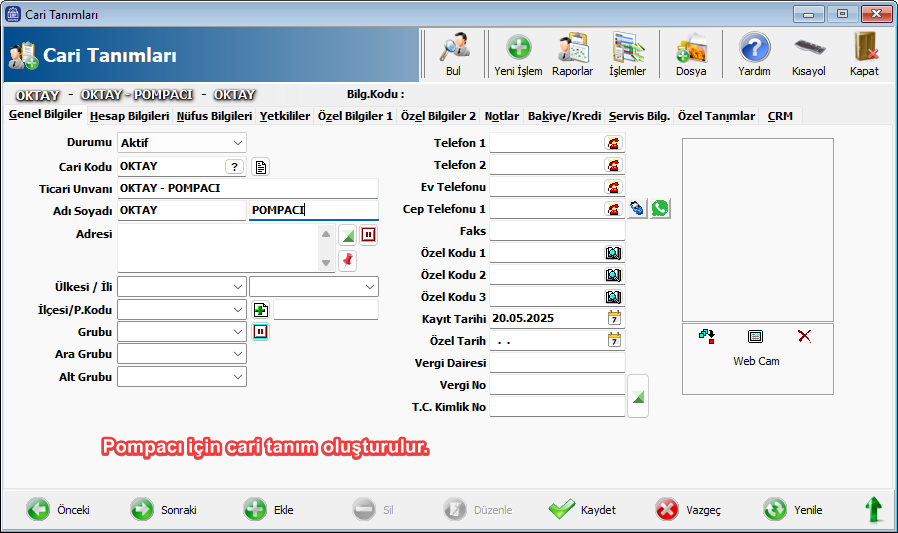Click into the Faks field
898x533 pixels.
(x=557, y=231)
